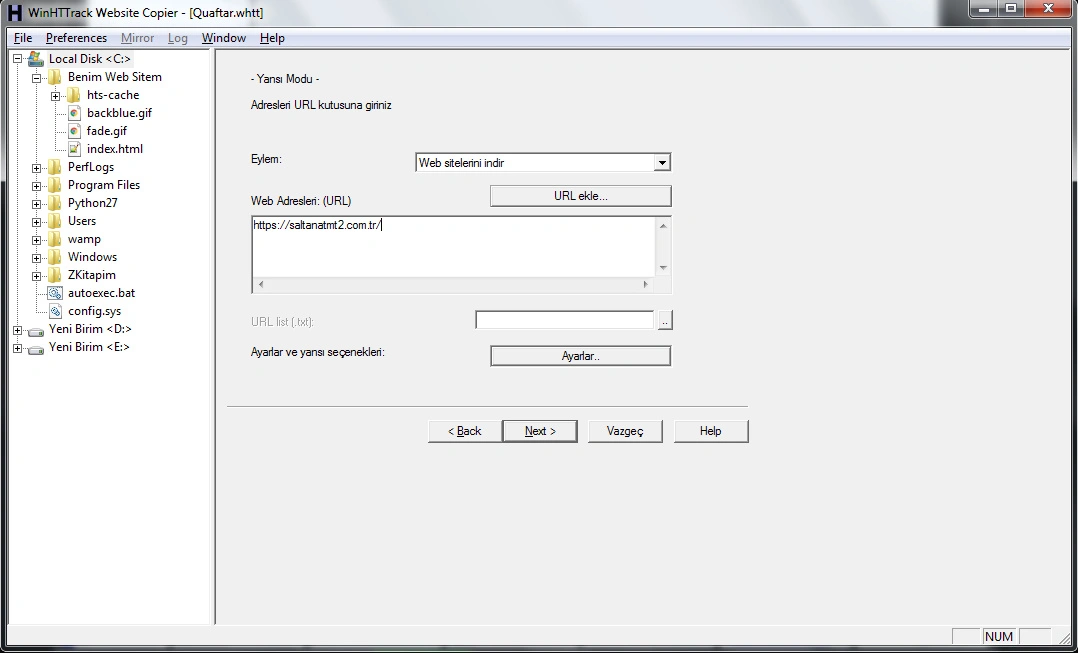Click the Users folder icon
Viewport: 1078px width, 653px height.
point(54,221)
